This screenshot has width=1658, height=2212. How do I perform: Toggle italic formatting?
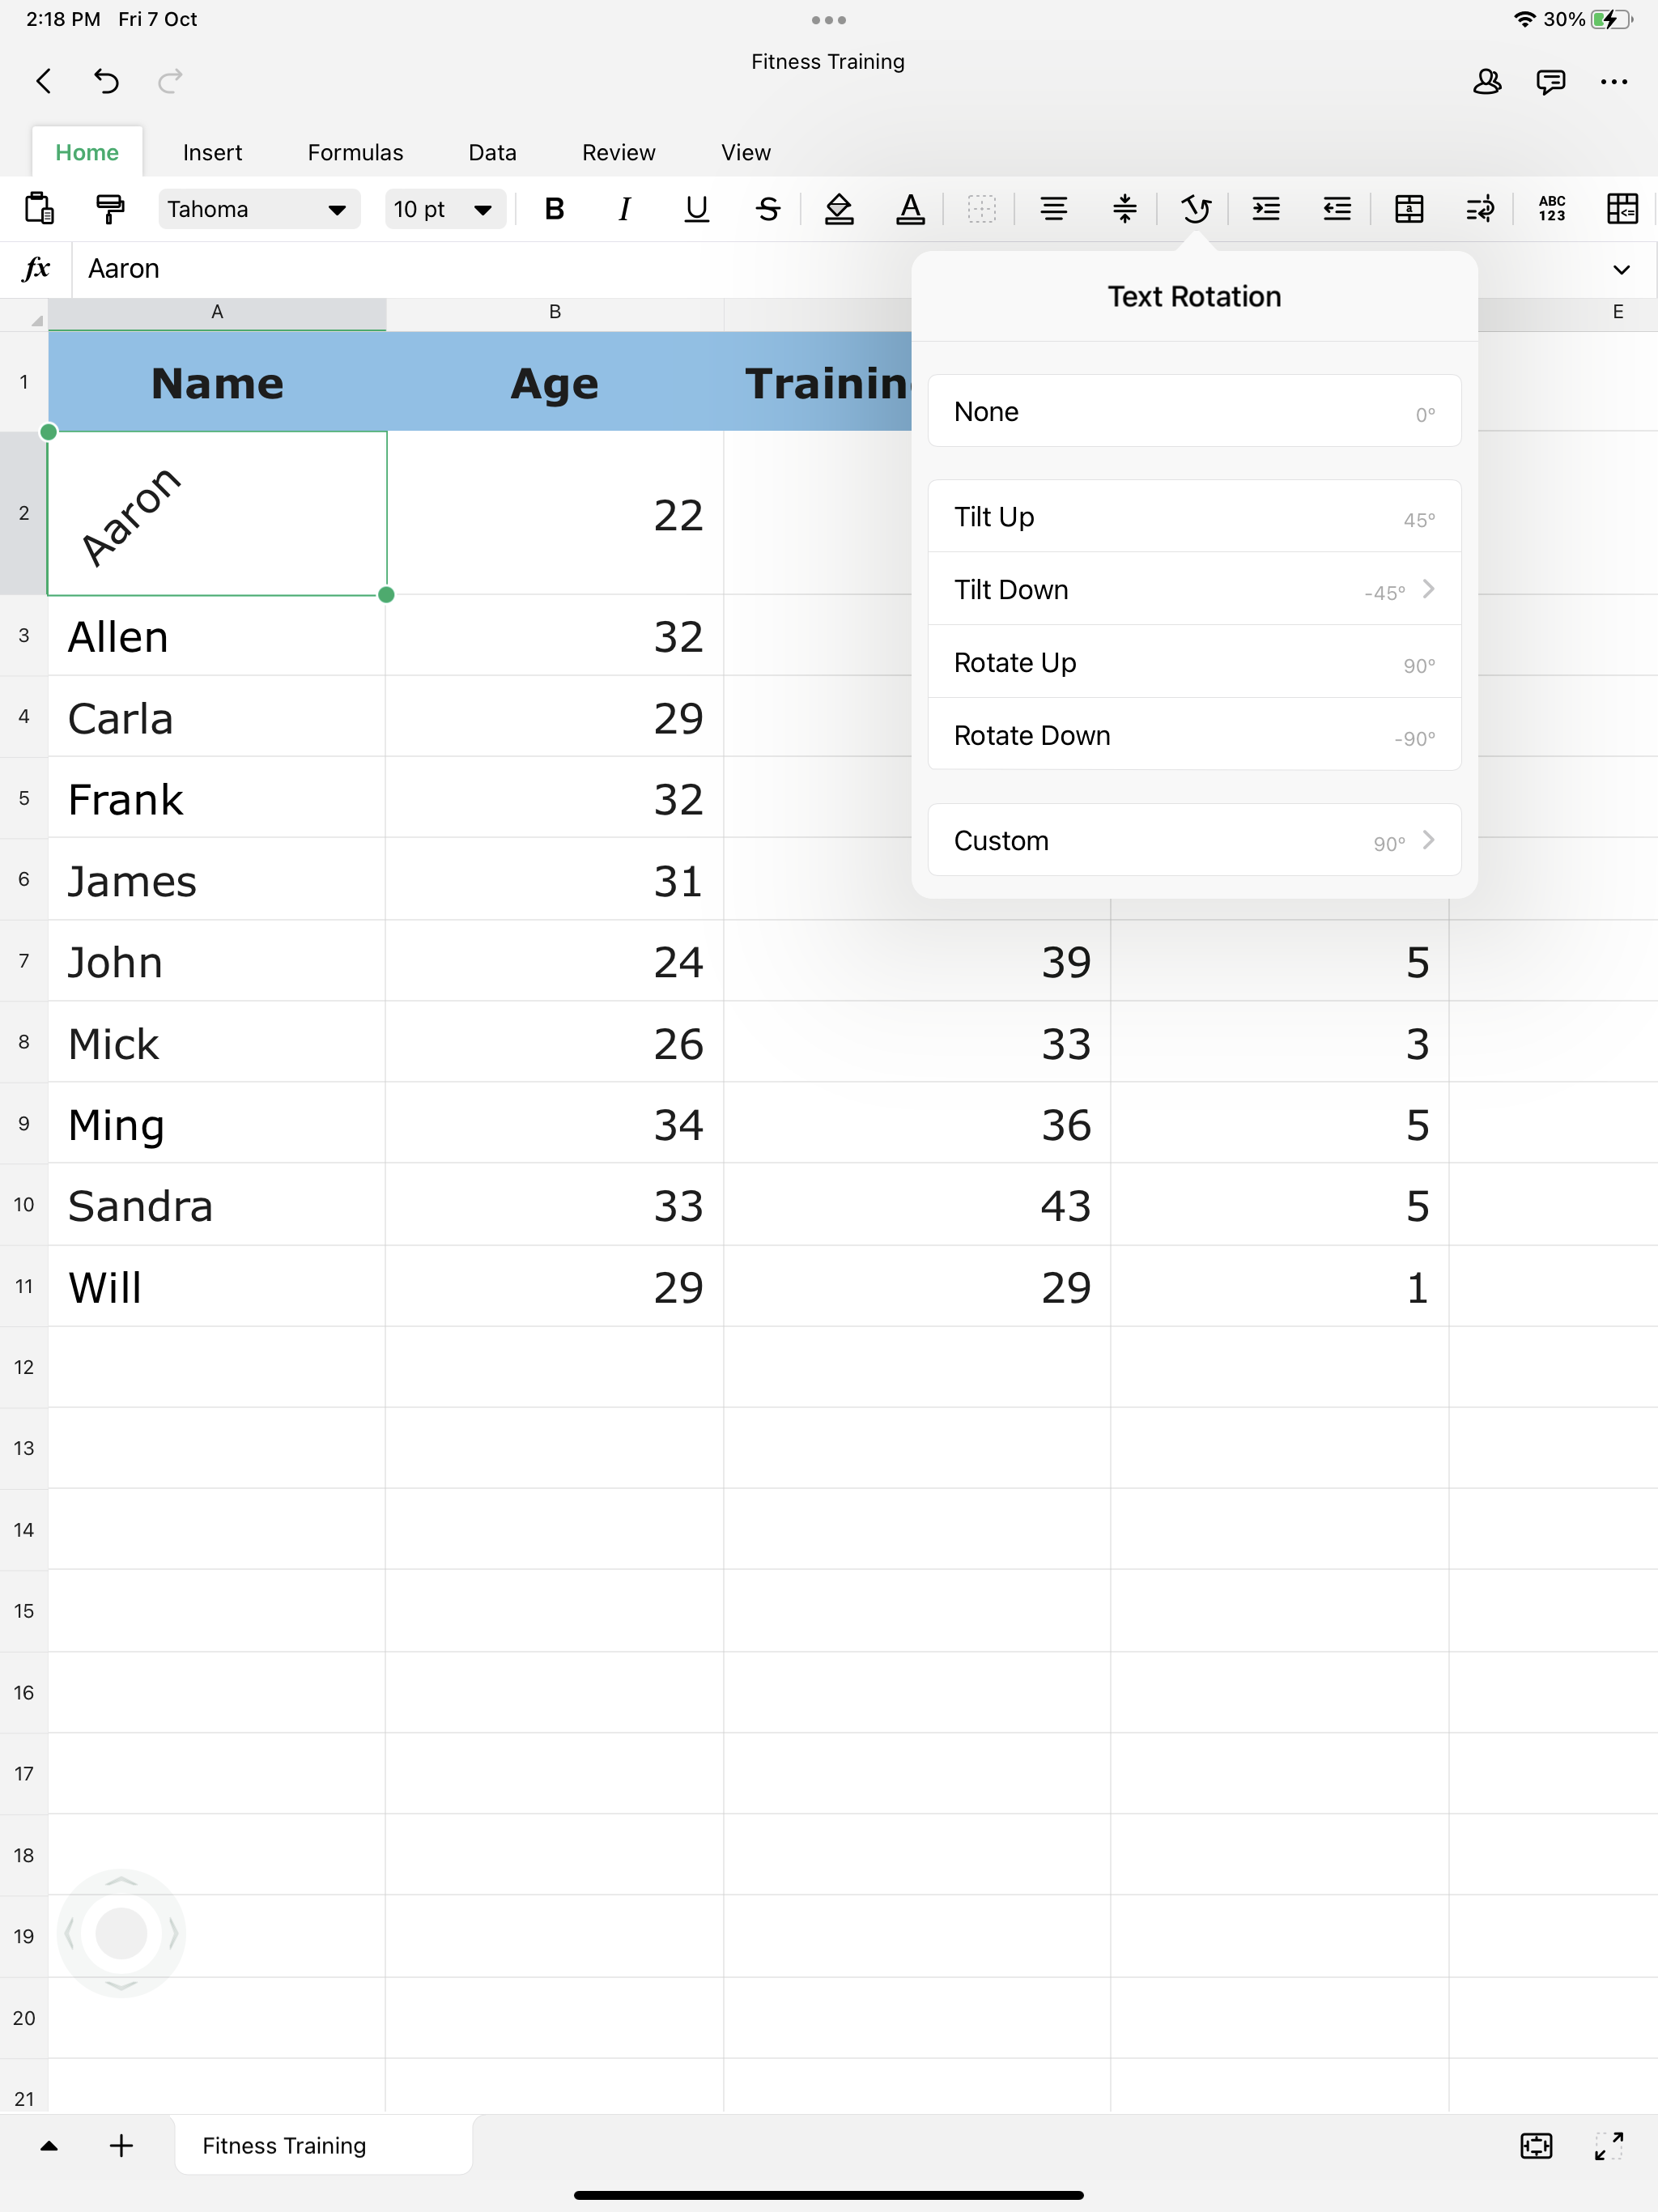click(x=625, y=209)
